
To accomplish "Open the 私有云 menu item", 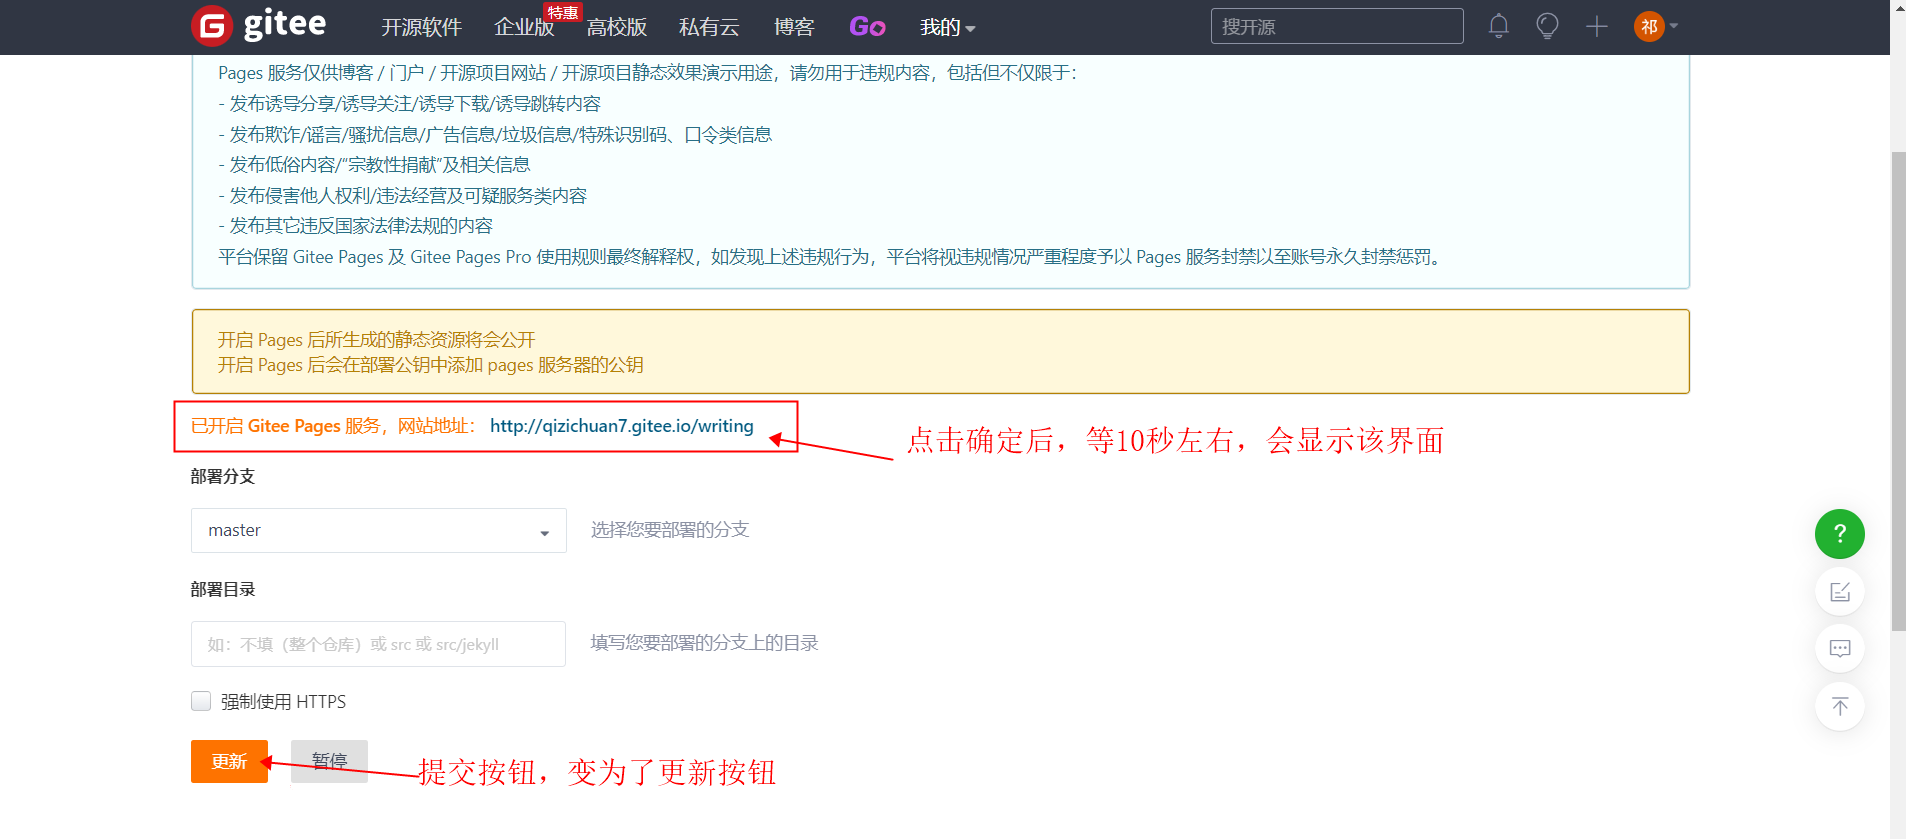I will tap(709, 27).
